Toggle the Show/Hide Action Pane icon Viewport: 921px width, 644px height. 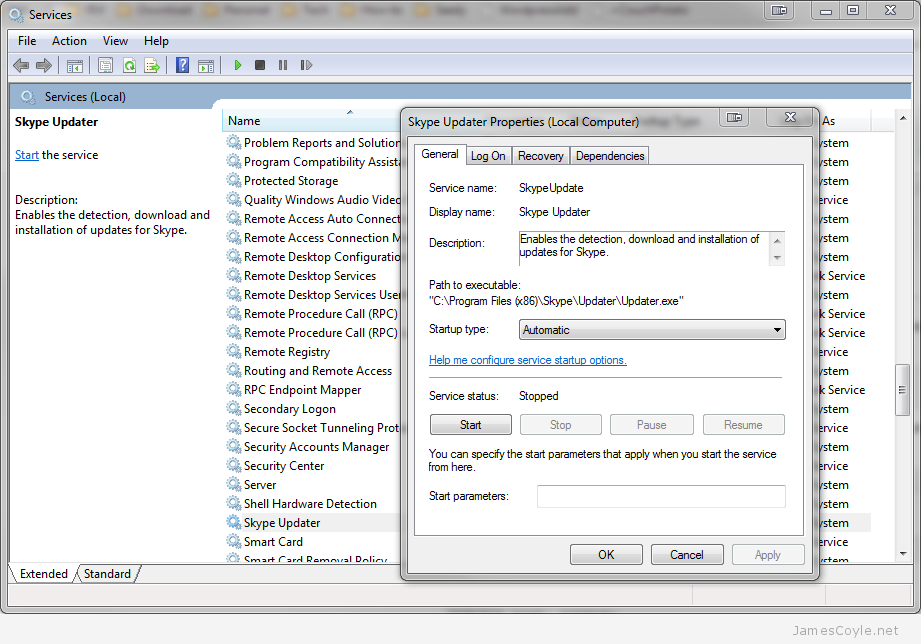[206, 65]
